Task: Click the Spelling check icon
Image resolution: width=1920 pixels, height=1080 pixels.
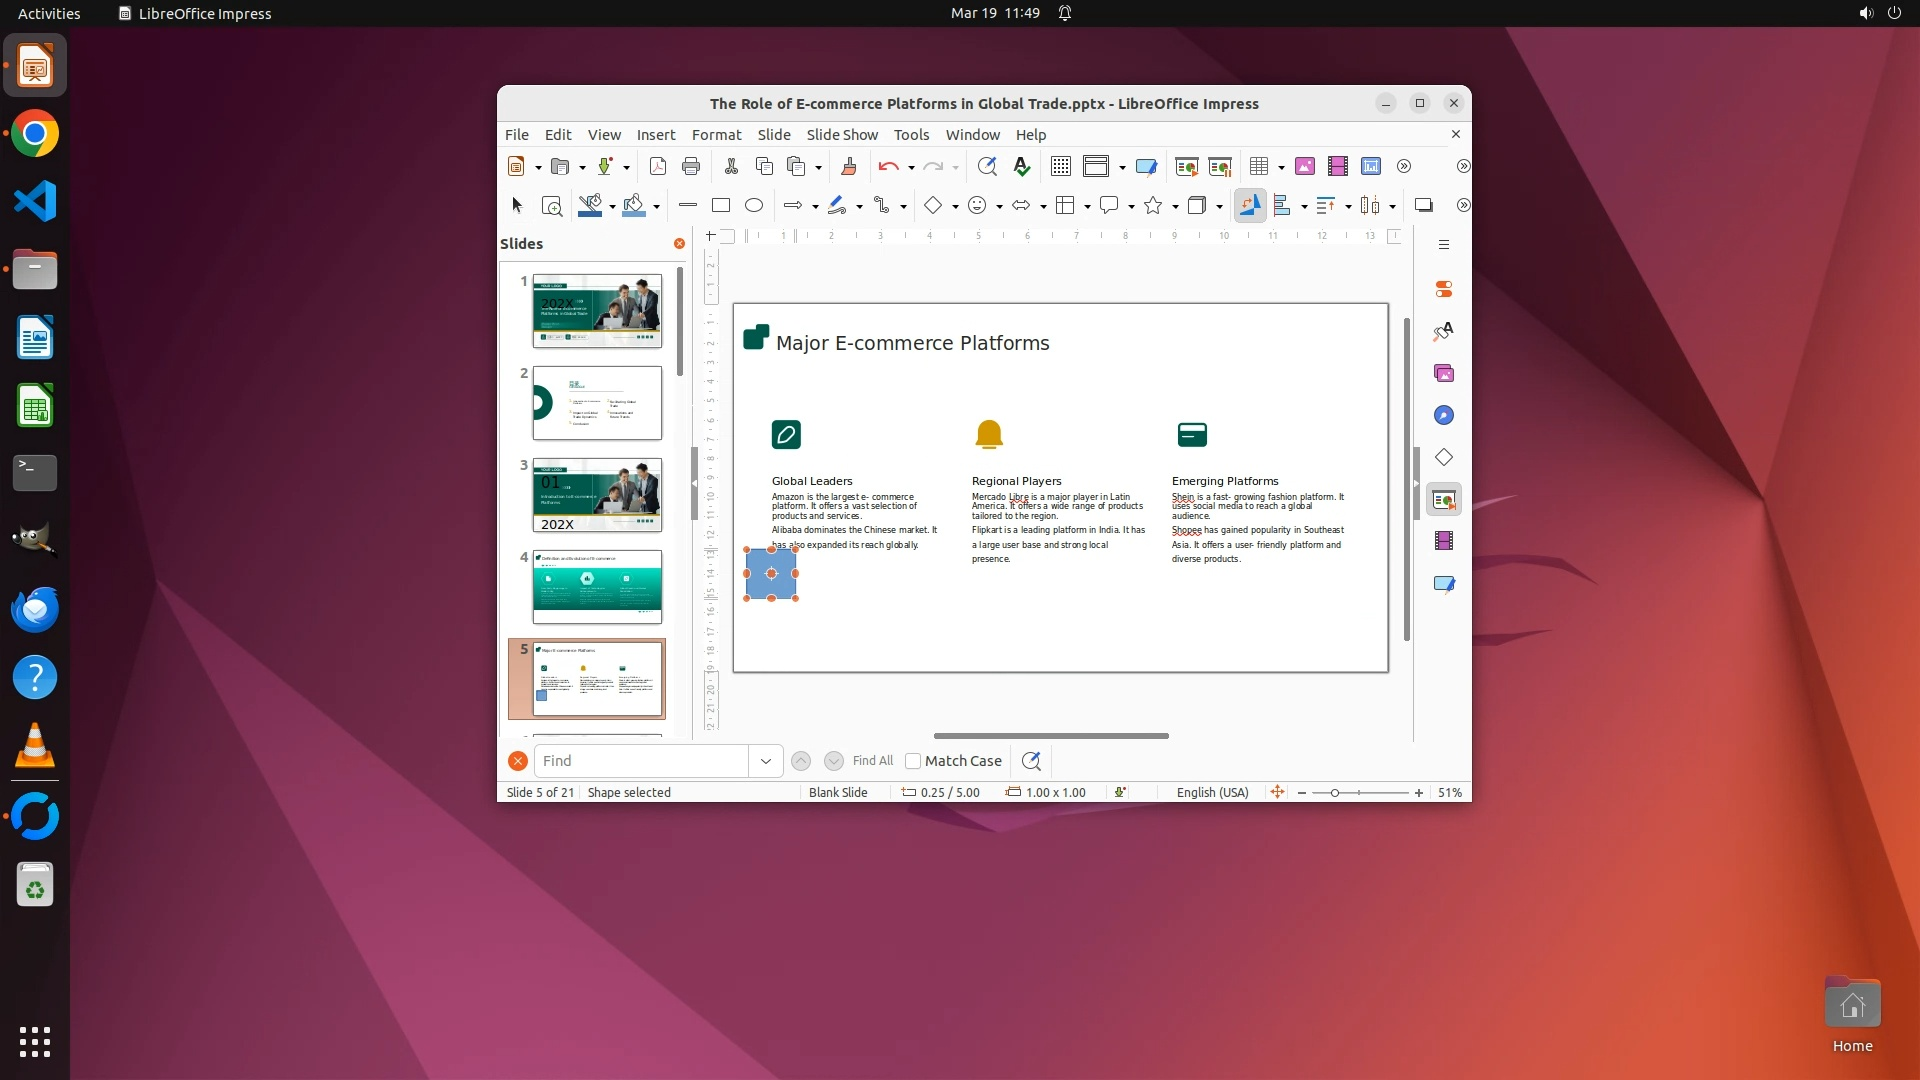Action: (1021, 167)
